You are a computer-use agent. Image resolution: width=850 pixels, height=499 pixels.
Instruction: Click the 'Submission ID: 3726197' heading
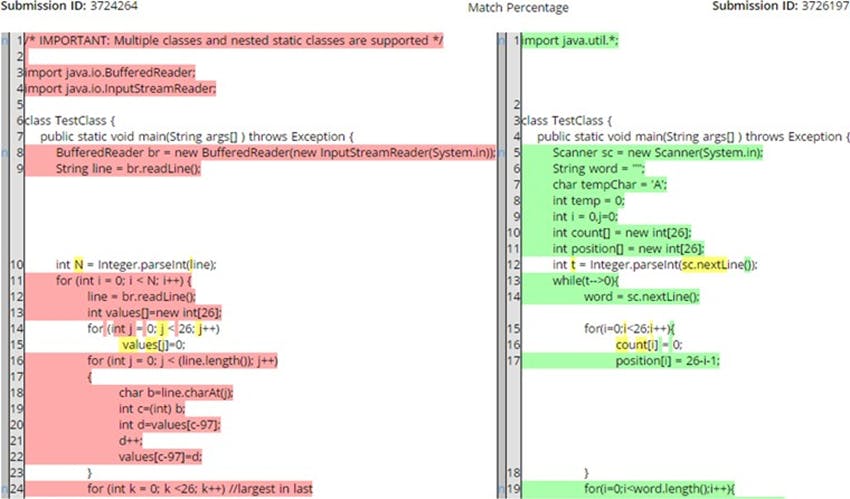tap(781, 7)
